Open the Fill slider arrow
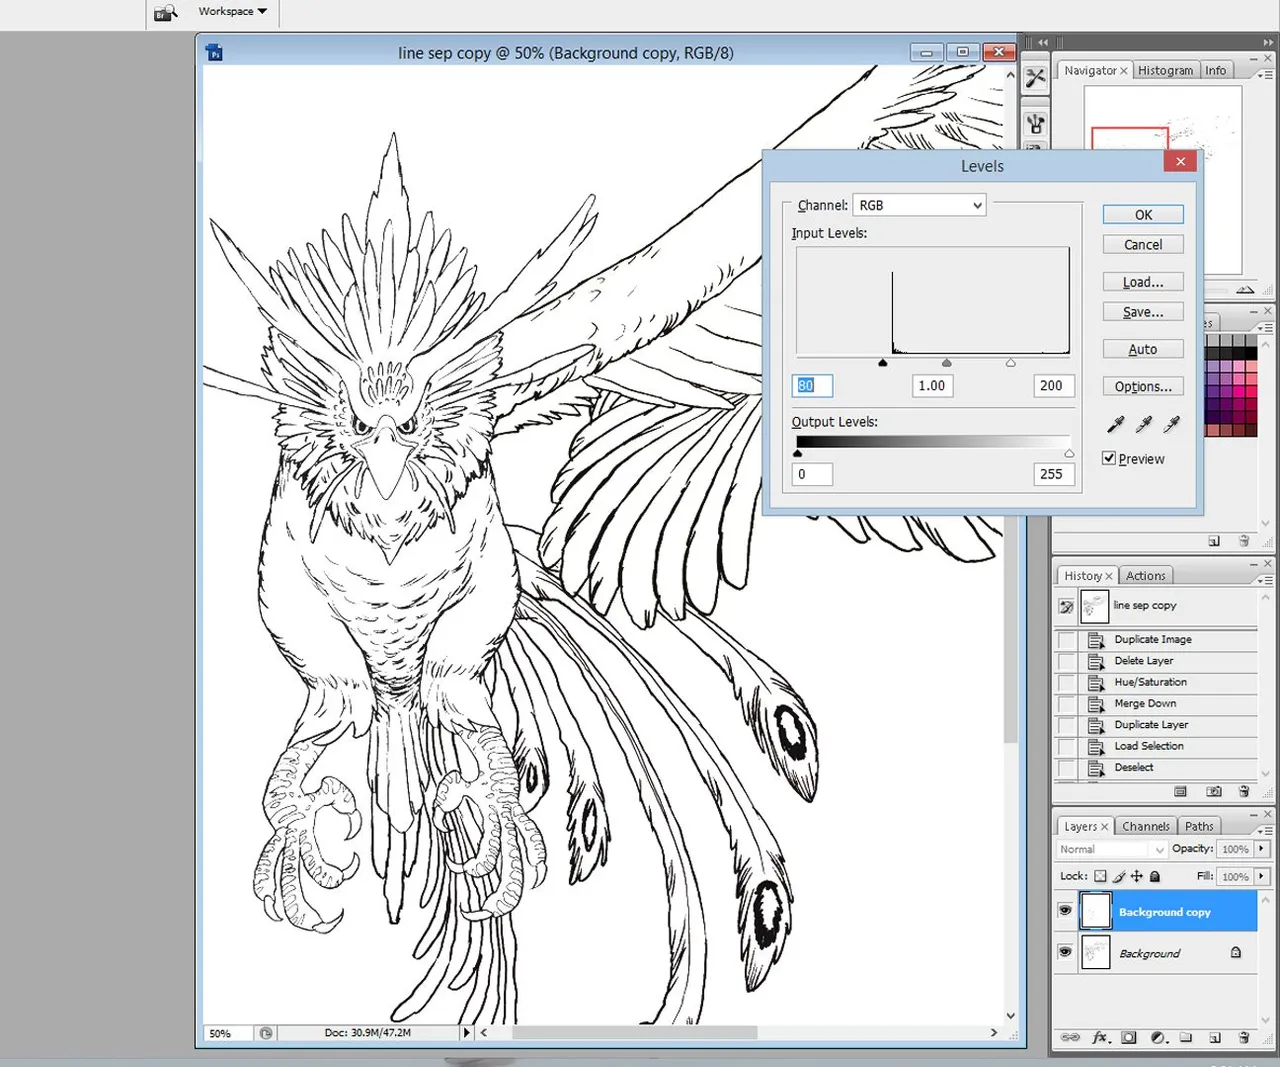This screenshot has width=1280, height=1067. pos(1262,876)
